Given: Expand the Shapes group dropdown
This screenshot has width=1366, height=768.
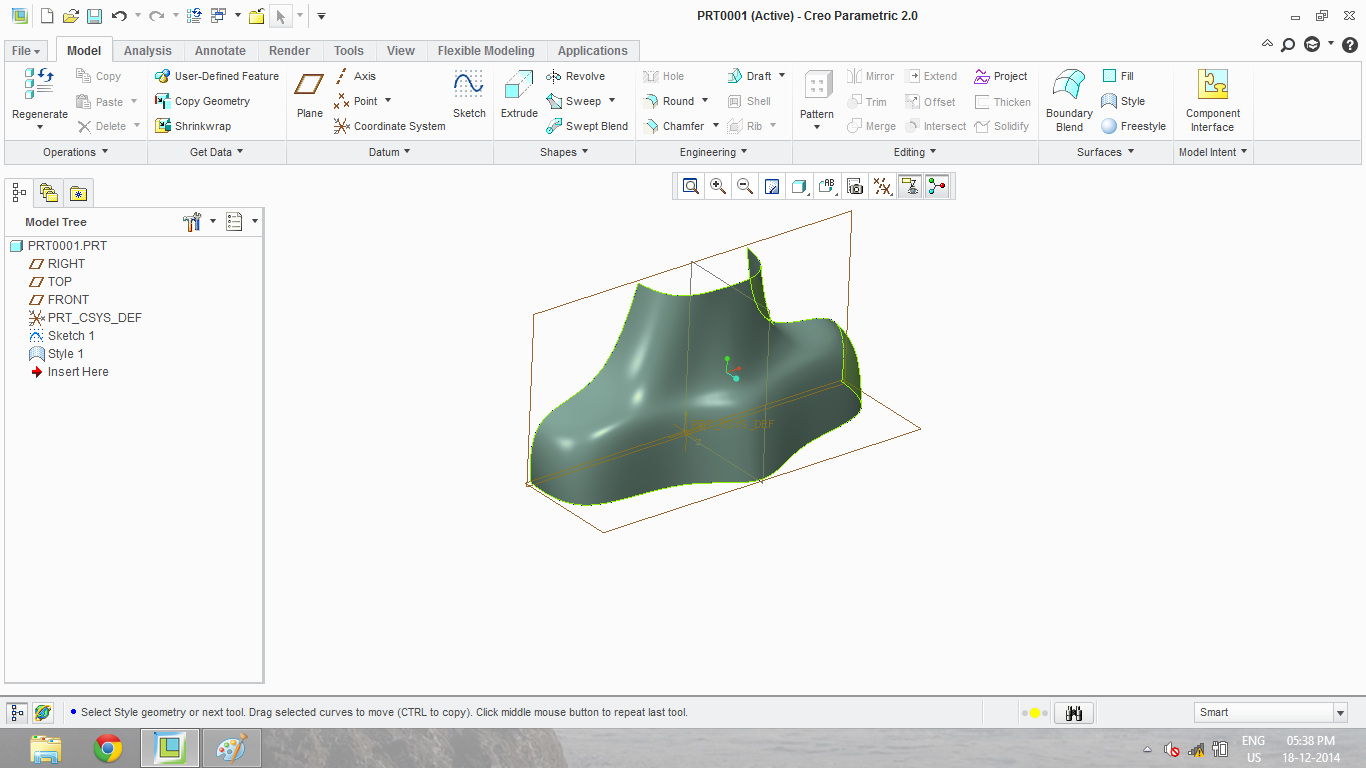Looking at the screenshot, I should (x=564, y=152).
